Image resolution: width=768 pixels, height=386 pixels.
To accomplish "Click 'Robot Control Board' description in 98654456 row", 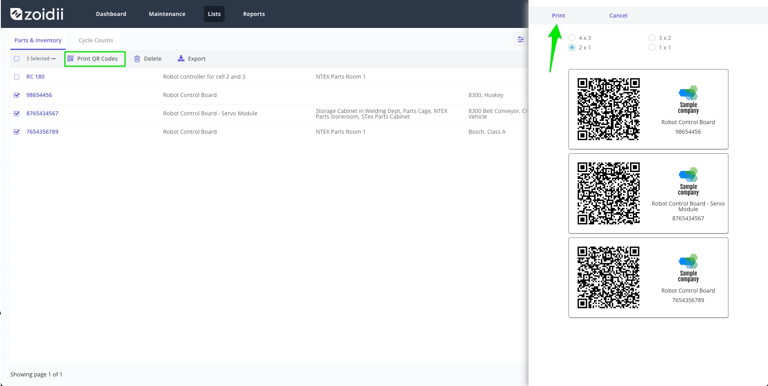I will pyautogui.click(x=190, y=95).
